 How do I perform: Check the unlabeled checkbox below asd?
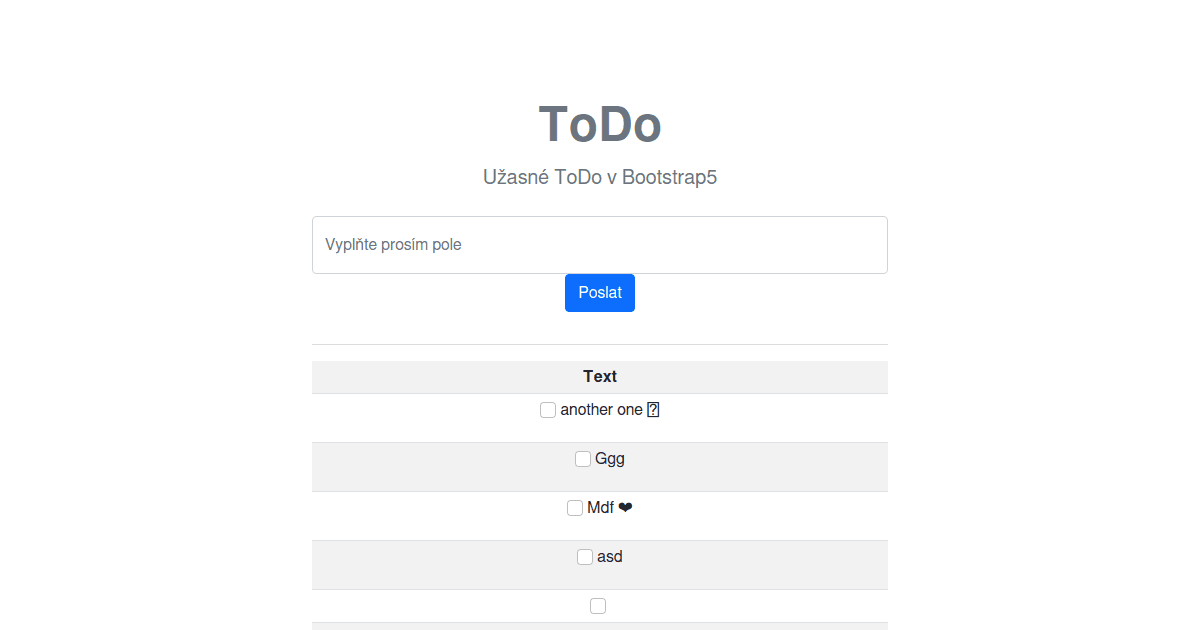[x=598, y=606]
